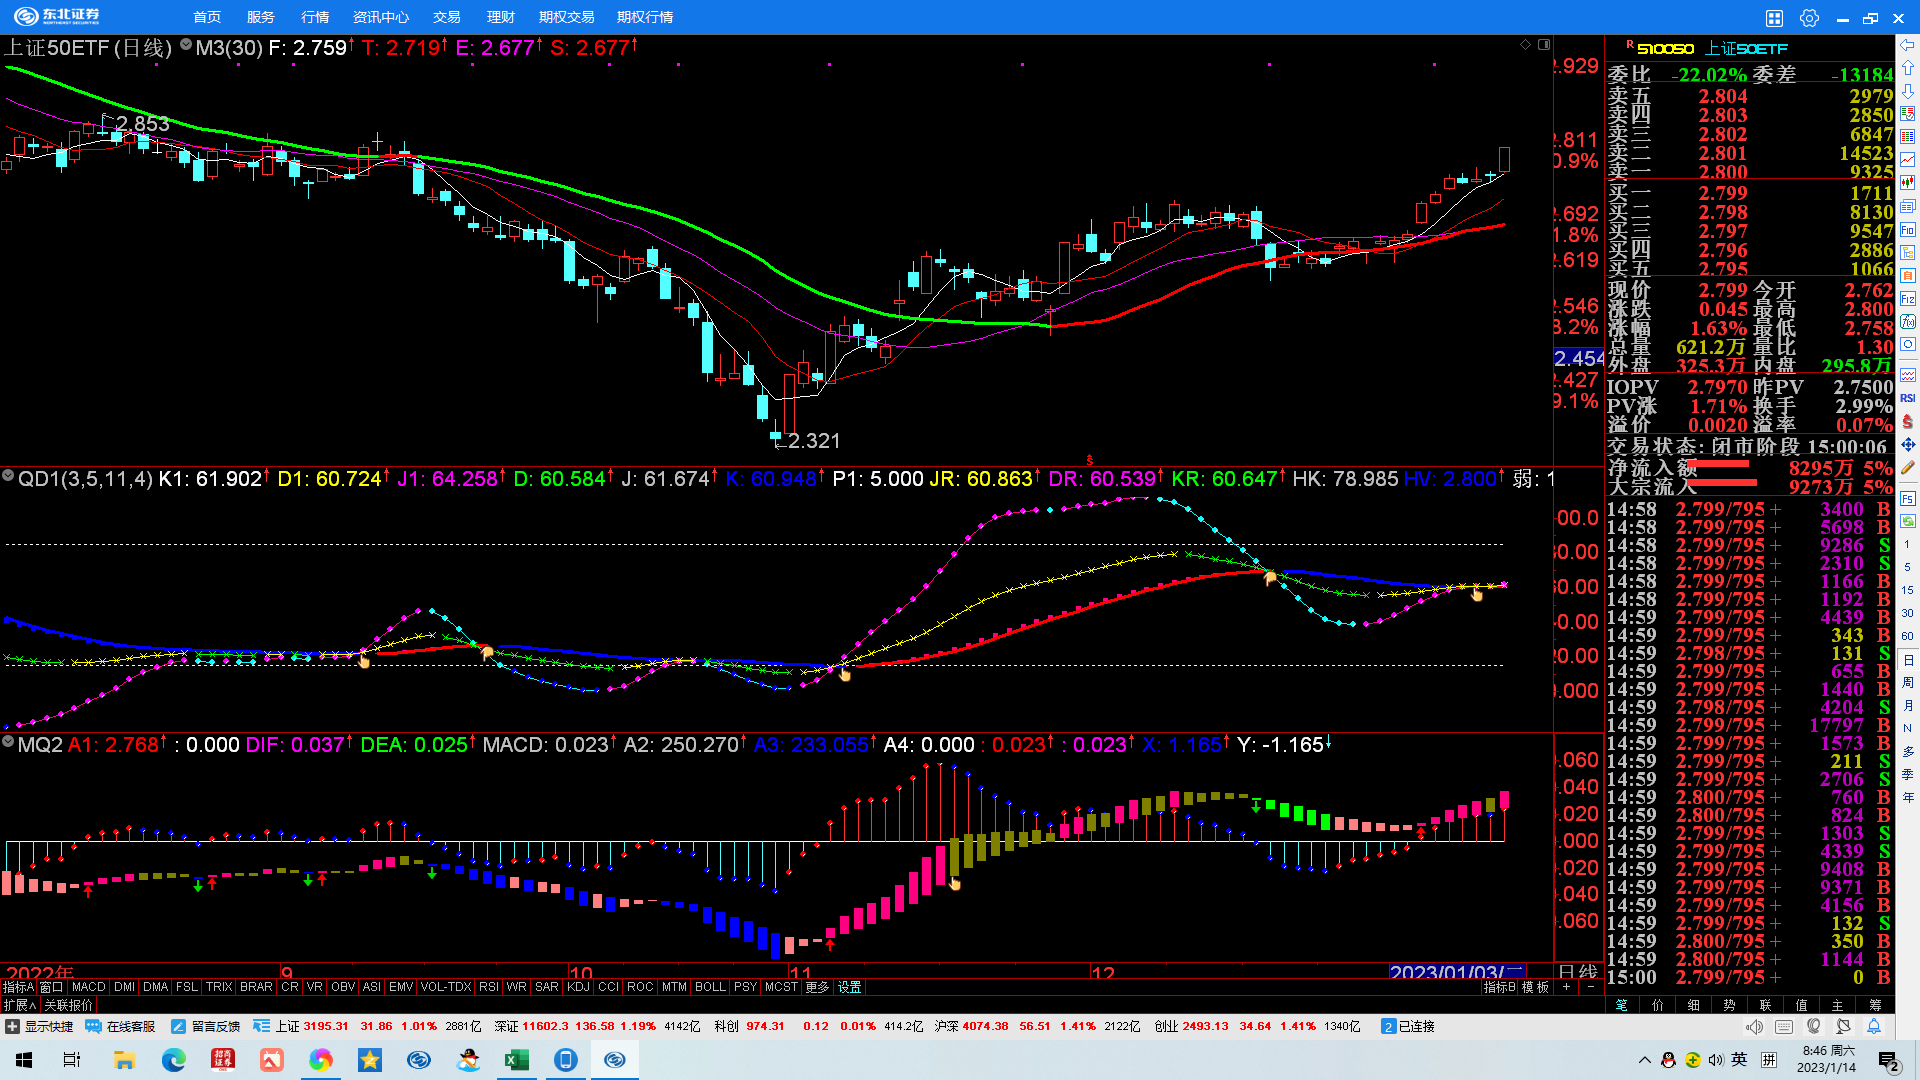This screenshot has height=1080, width=1920.
Task: Expand the 扩展 panel at bottom left
Action: pyautogui.click(x=19, y=1005)
